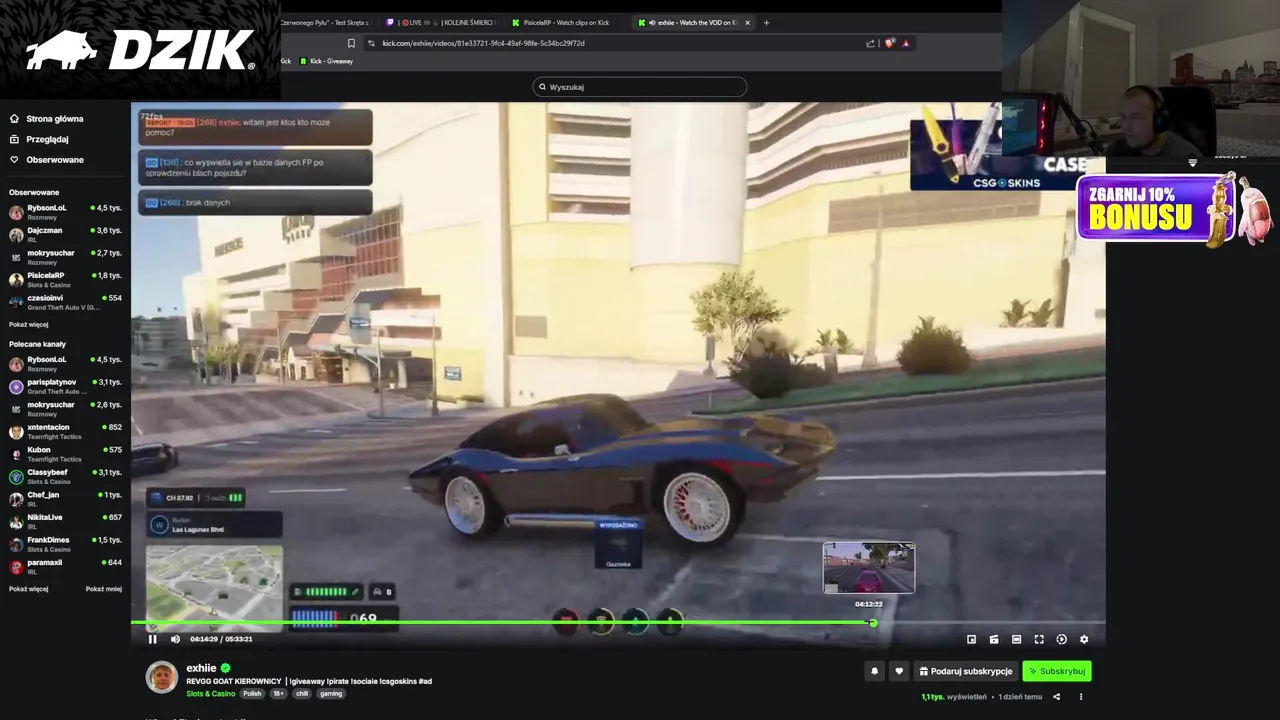The image size is (1280, 720).
Task: Open Slots & Casino category link
Action: (210, 693)
